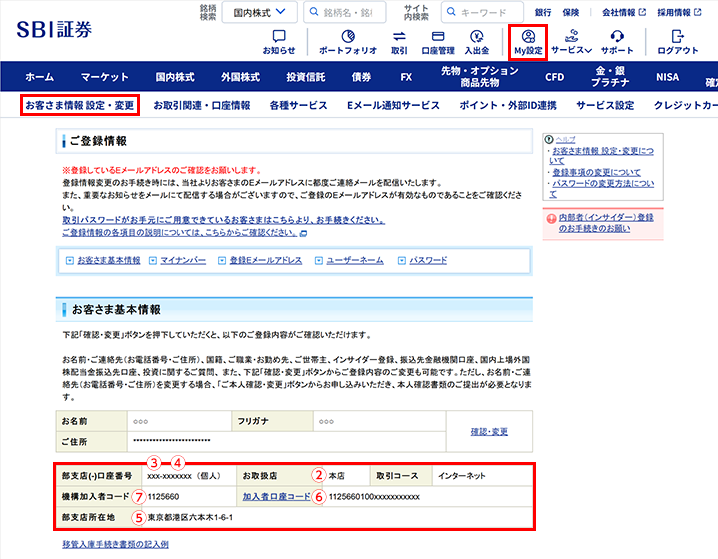
Task: Click the 東京都港区六本木1-6-1 address text
Action: [x=190, y=517]
